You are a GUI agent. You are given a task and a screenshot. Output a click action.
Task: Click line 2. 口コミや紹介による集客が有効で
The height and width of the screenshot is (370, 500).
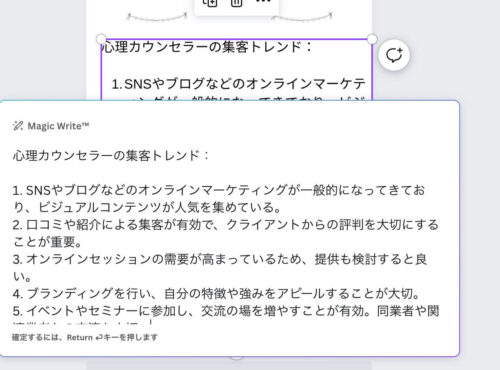[225, 225]
